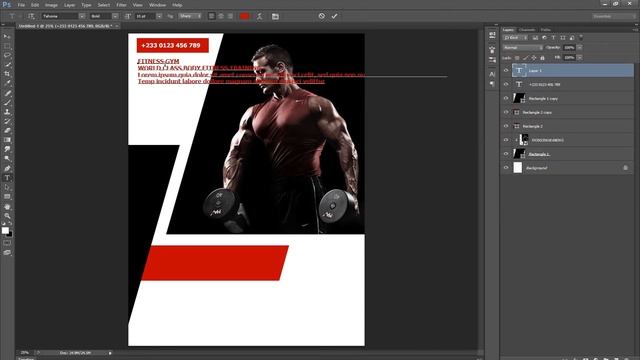
Task: Click the foreground color swatch
Action: coord(5,230)
